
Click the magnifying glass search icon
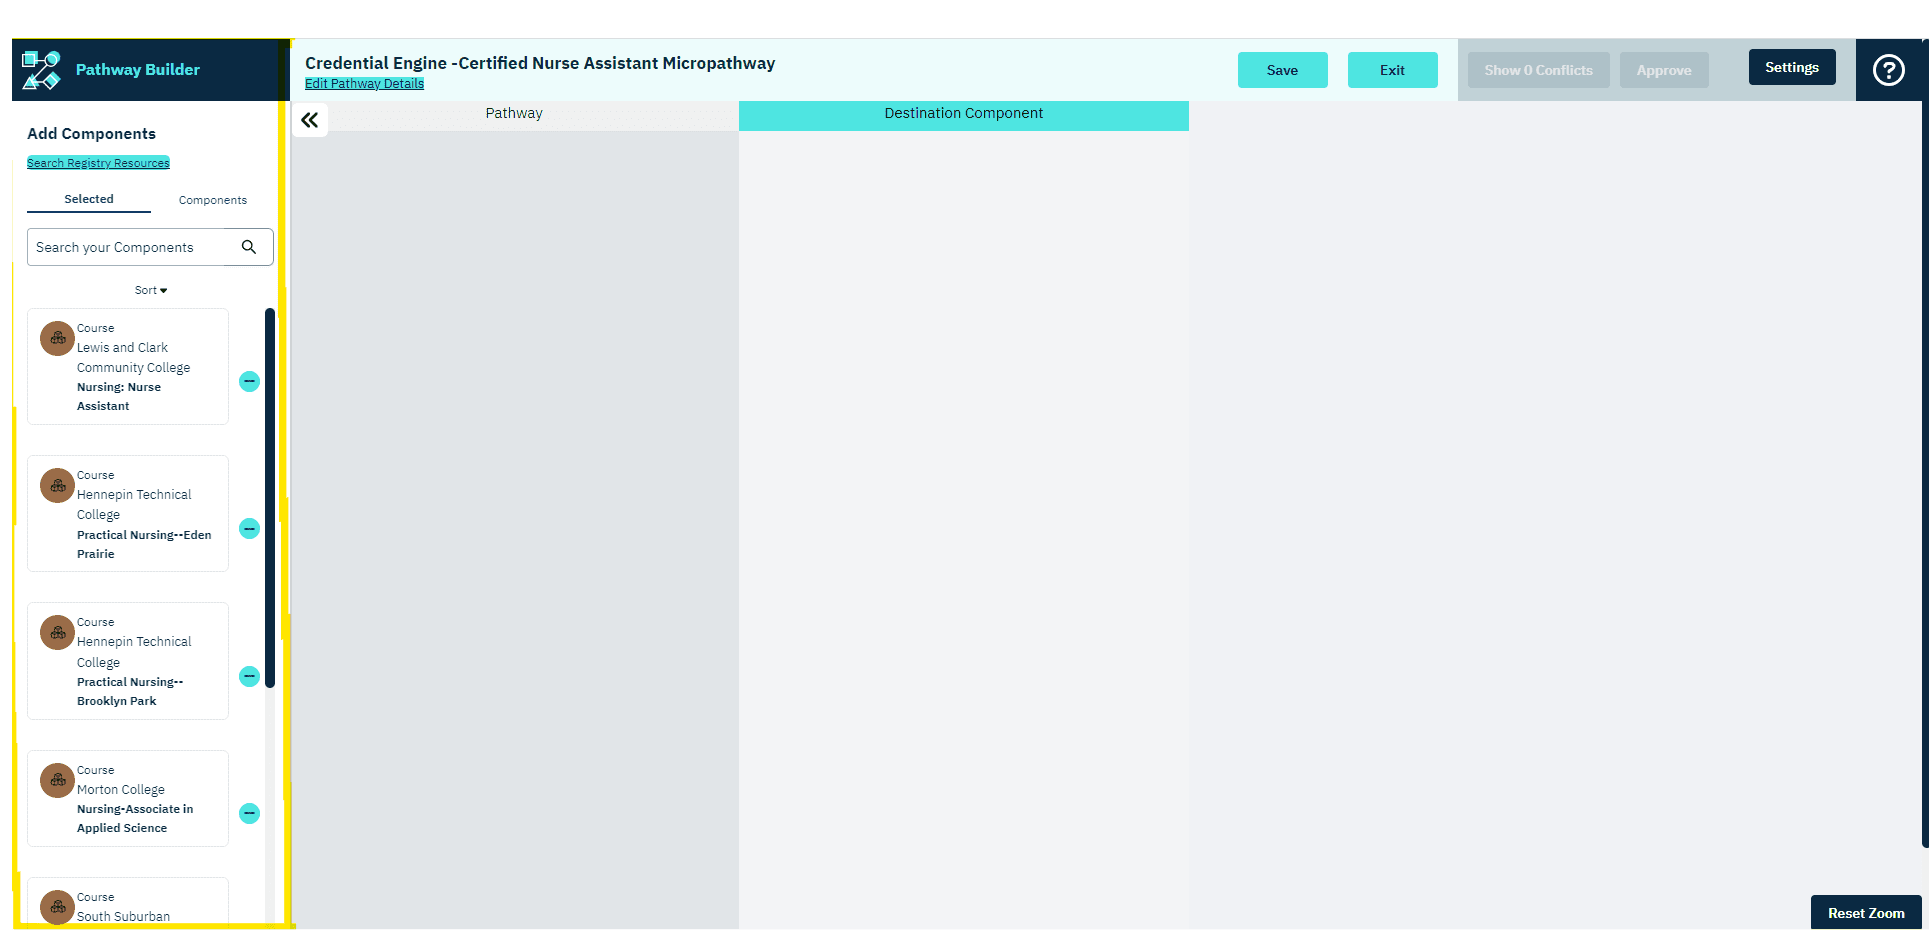249,246
